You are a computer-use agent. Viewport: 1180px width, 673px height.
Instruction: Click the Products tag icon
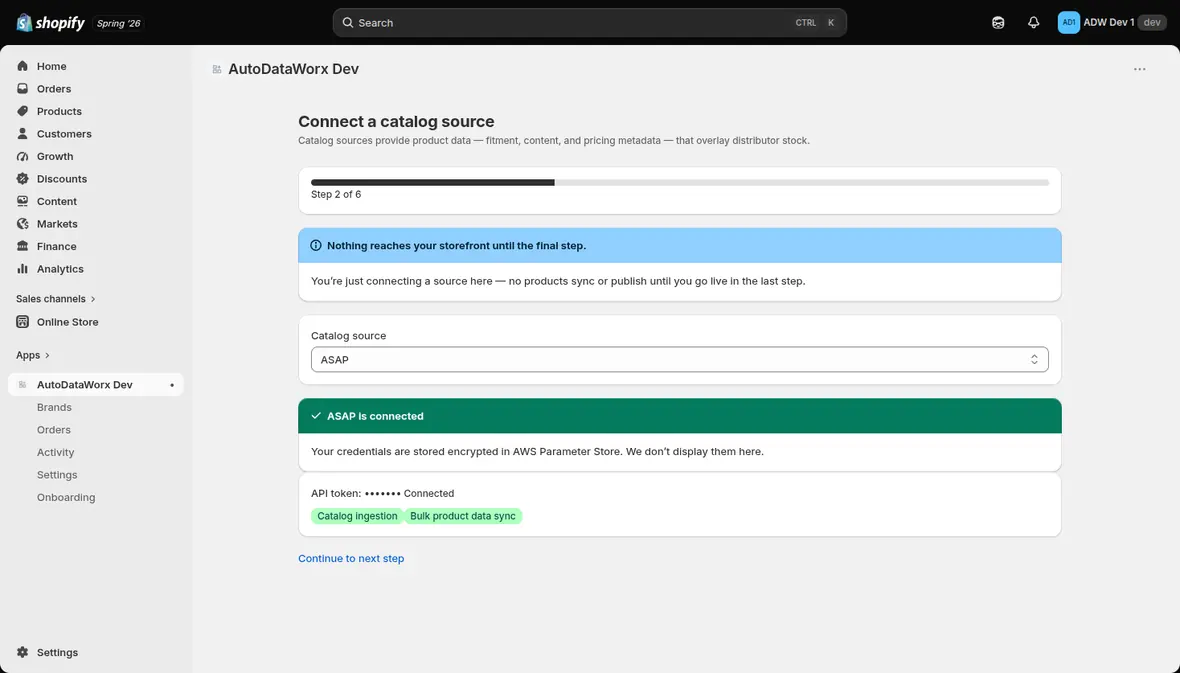click(x=23, y=111)
